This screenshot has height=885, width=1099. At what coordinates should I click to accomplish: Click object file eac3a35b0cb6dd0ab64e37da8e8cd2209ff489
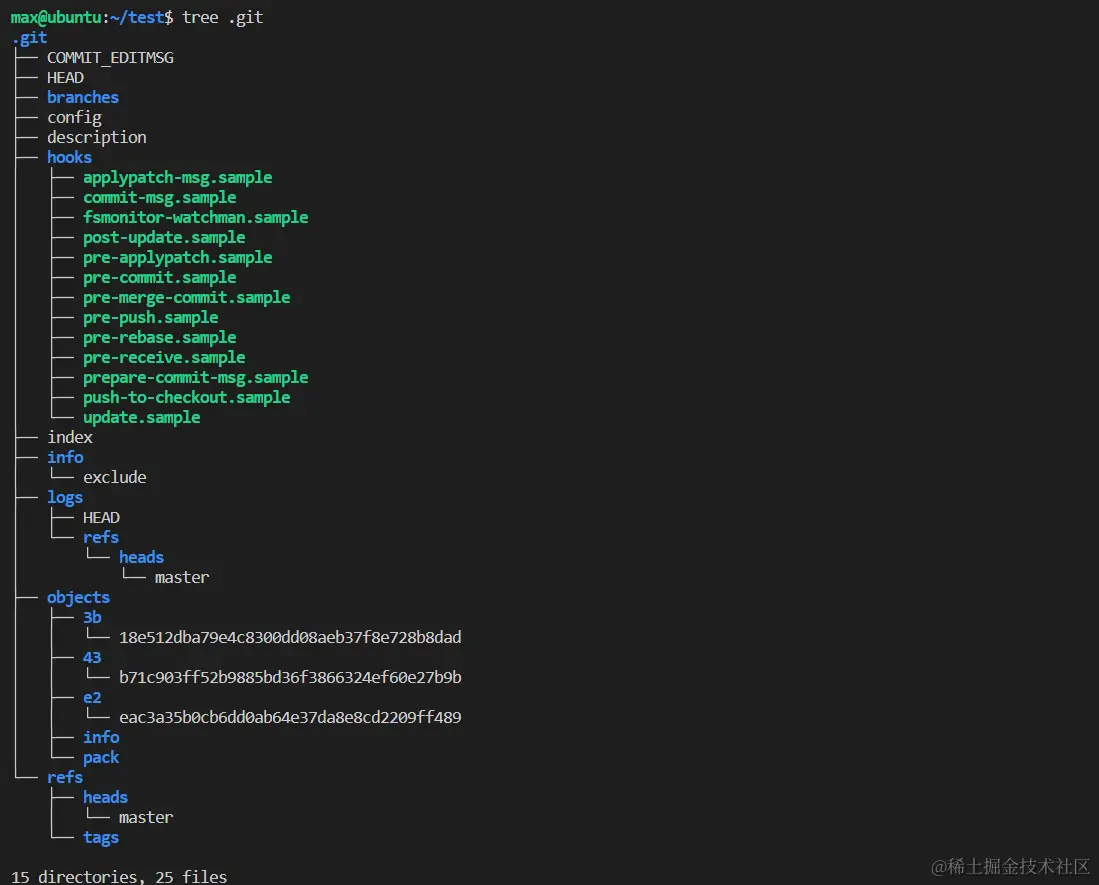coord(290,718)
